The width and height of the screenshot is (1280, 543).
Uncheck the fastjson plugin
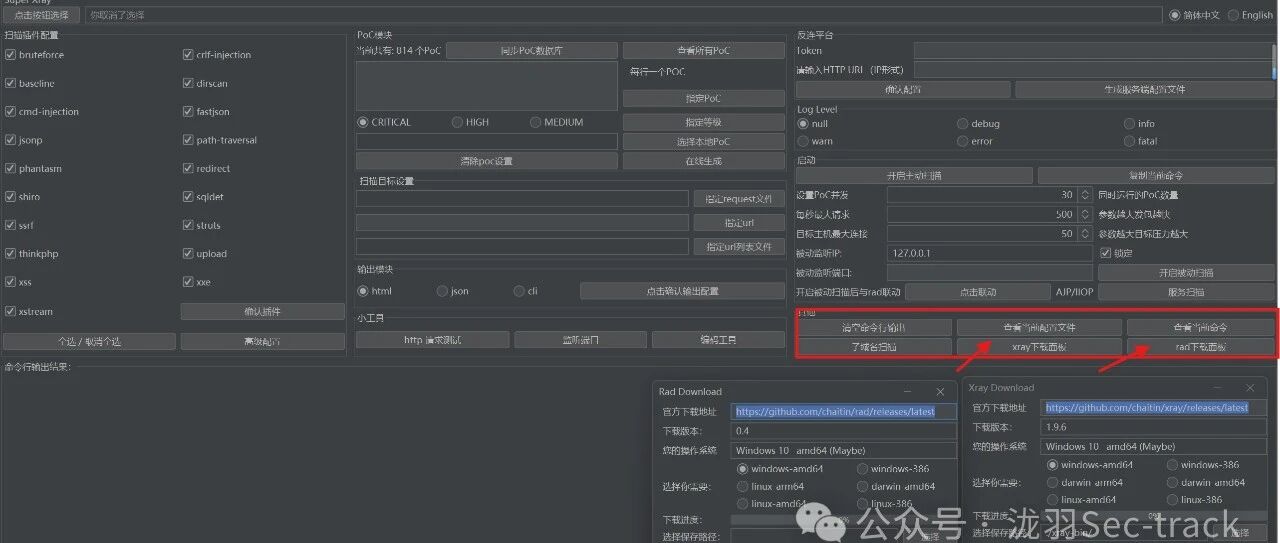tap(188, 112)
